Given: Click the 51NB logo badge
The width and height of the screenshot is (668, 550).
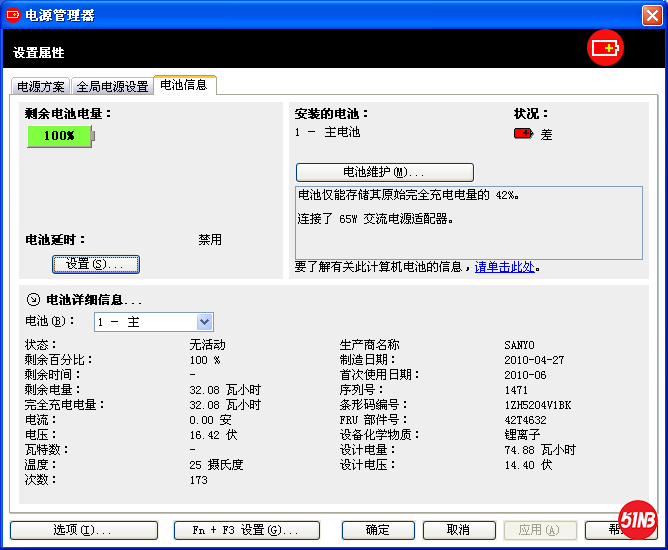Looking at the screenshot, I should [637, 519].
